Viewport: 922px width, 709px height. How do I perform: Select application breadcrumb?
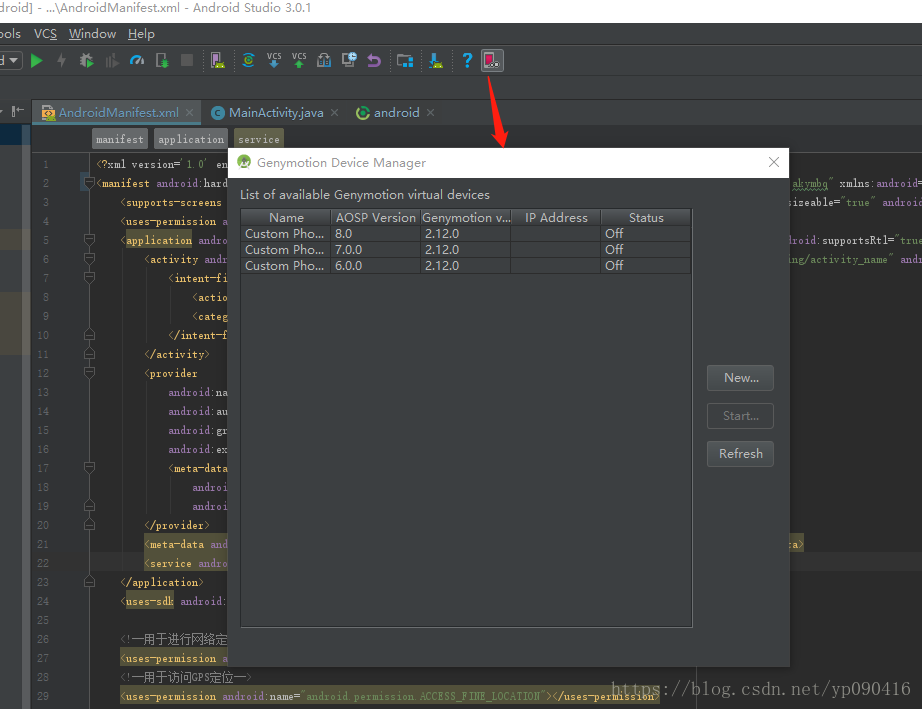[191, 139]
